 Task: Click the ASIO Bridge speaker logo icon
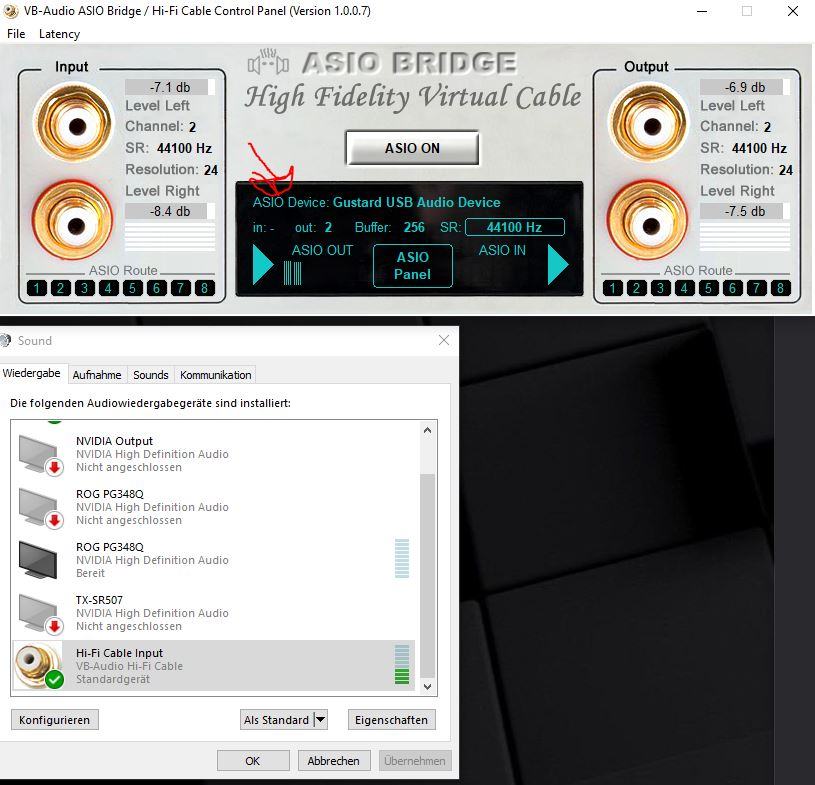[268, 62]
